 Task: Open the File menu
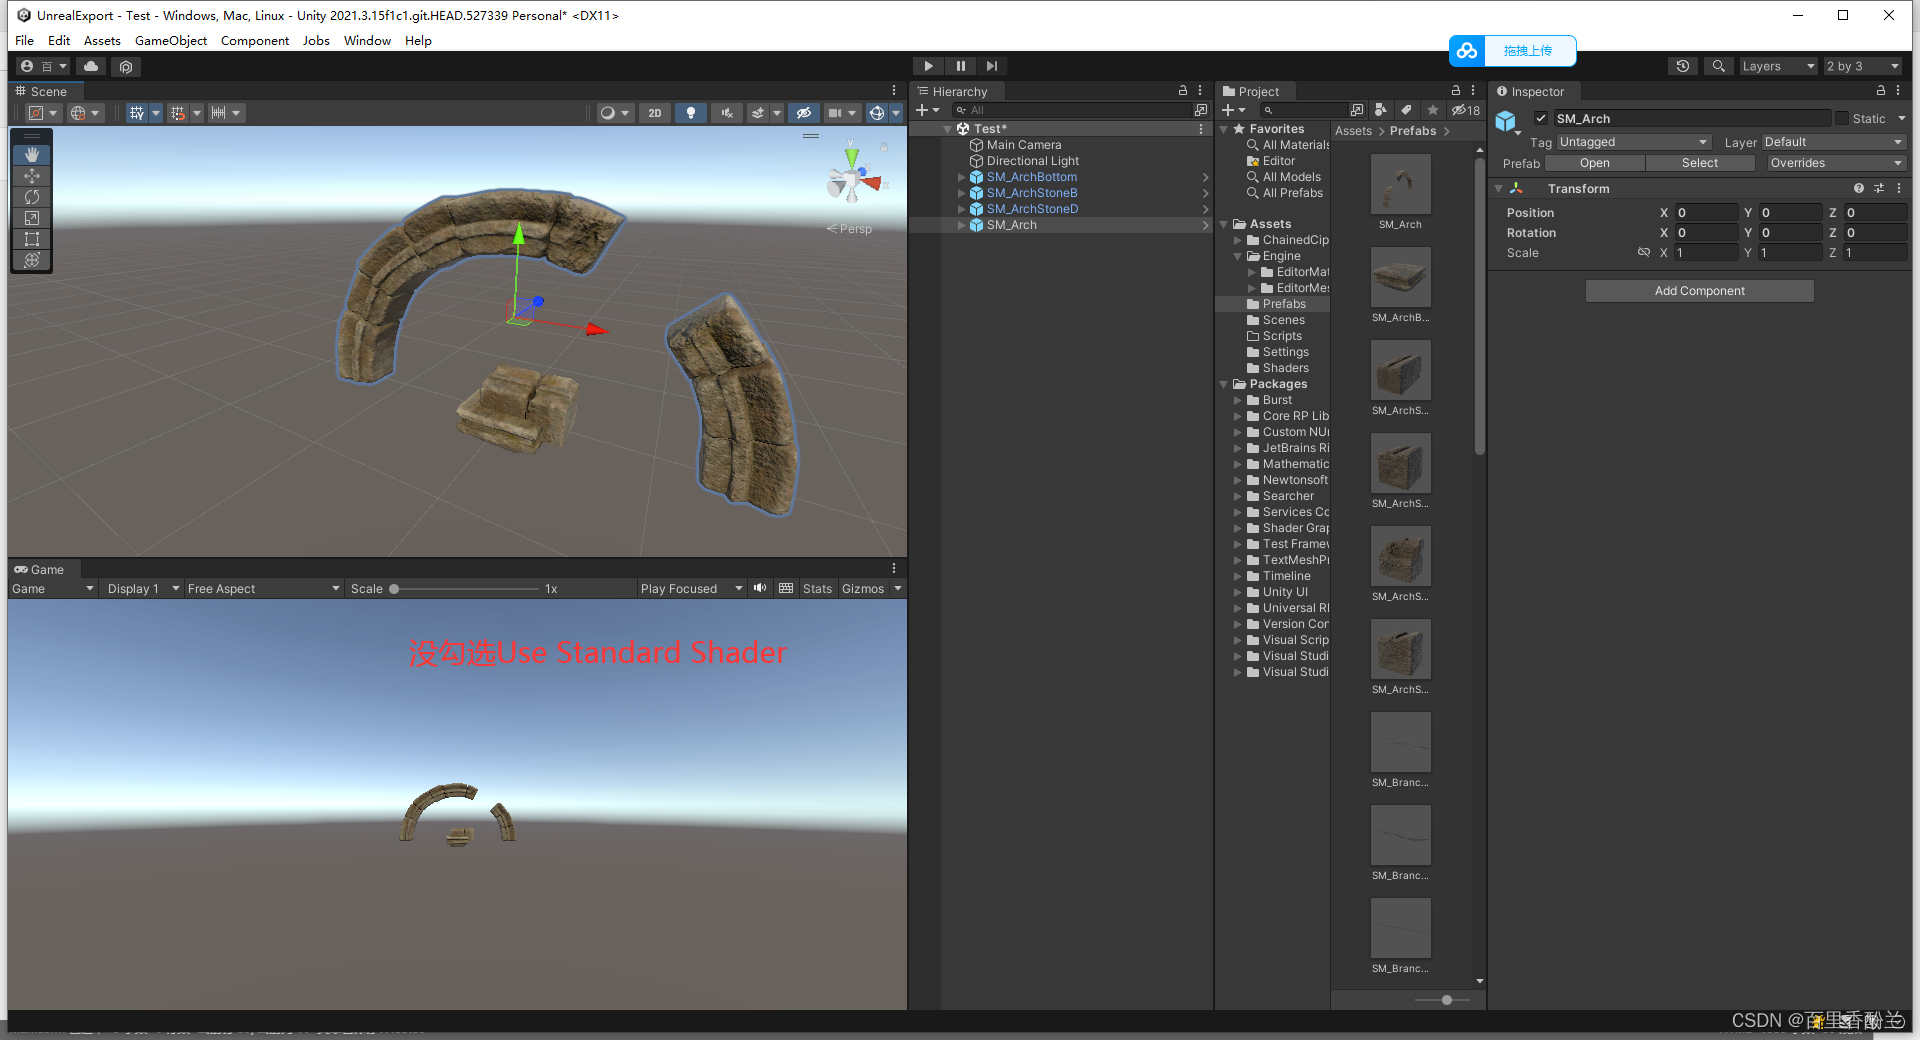(x=24, y=40)
